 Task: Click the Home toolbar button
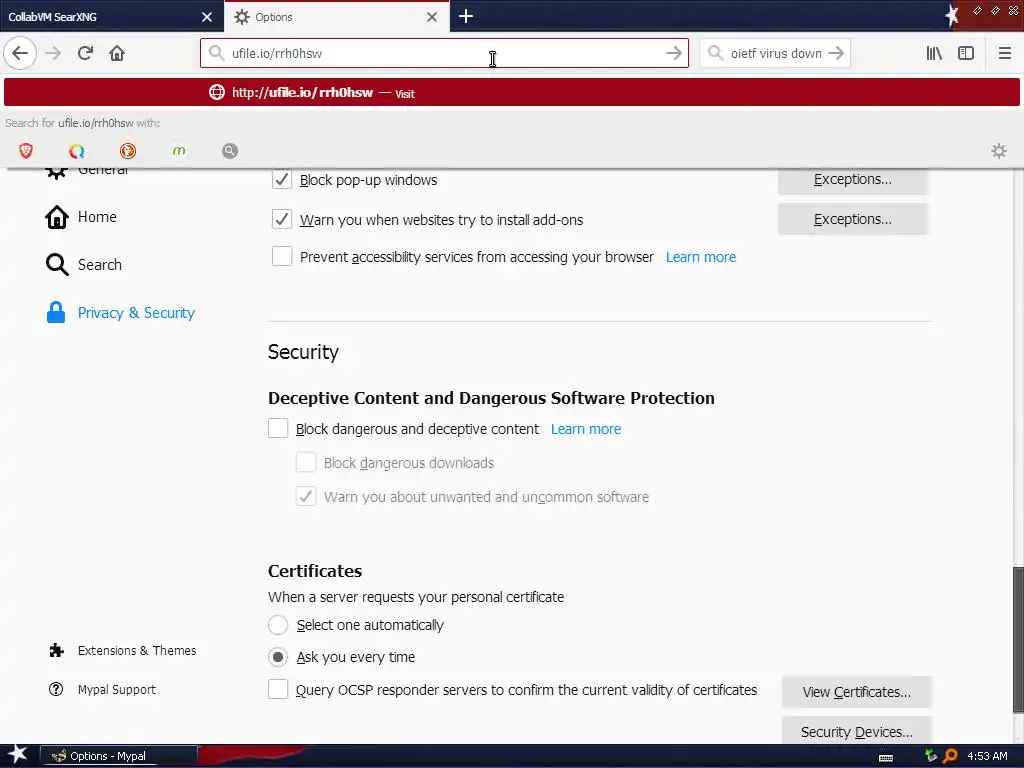tap(117, 53)
